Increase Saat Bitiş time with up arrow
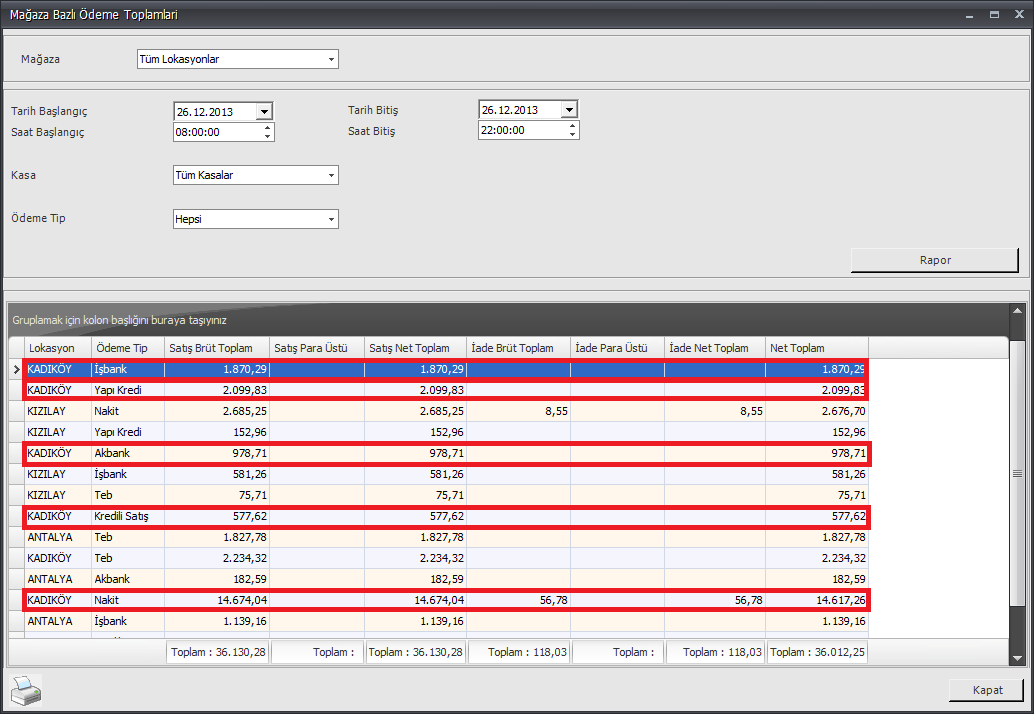 pyautogui.click(x=572, y=125)
